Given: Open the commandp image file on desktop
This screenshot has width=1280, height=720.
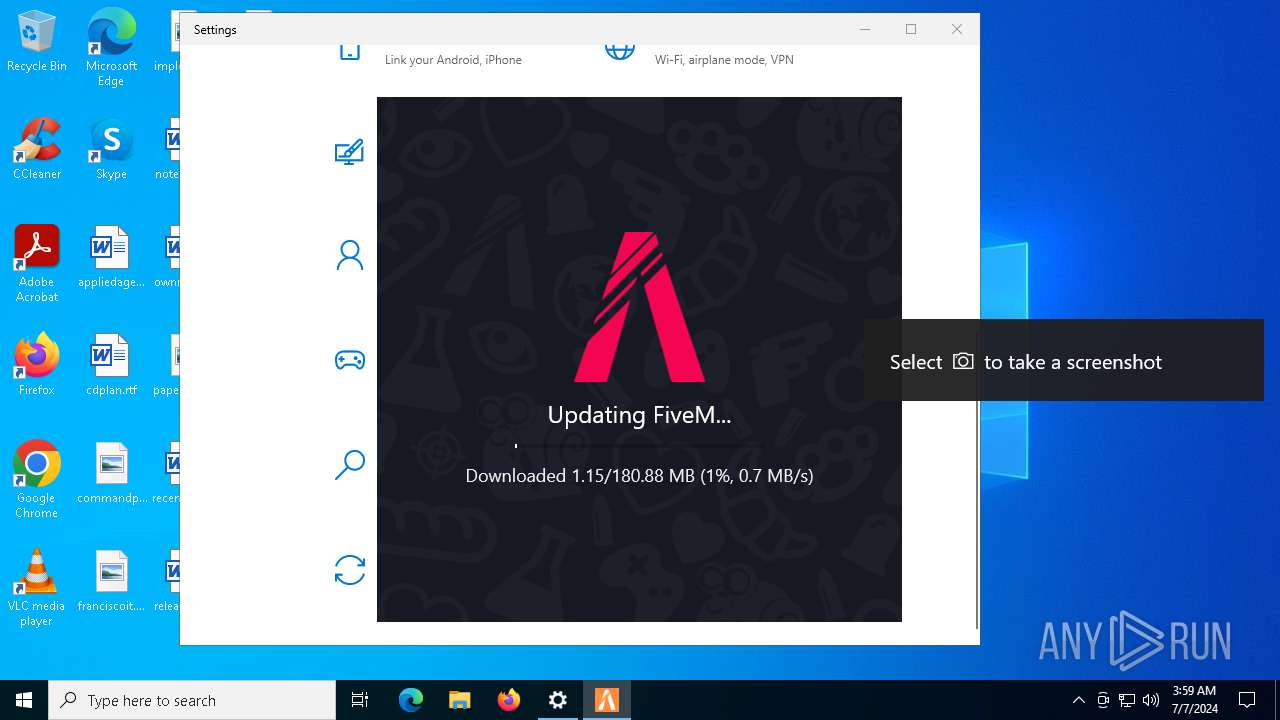Looking at the screenshot, I should [111, 473].
